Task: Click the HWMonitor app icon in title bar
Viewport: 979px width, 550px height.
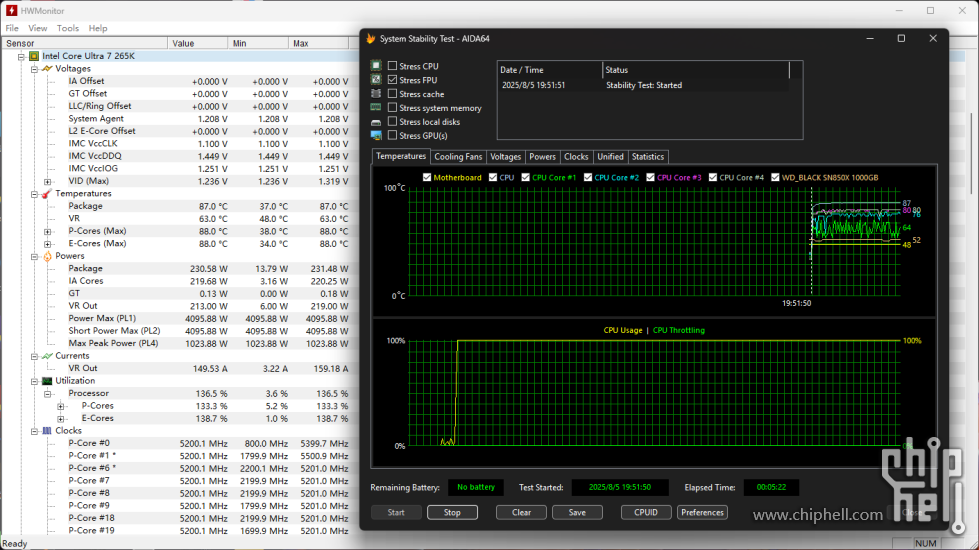Action: [x=11, y=11]
